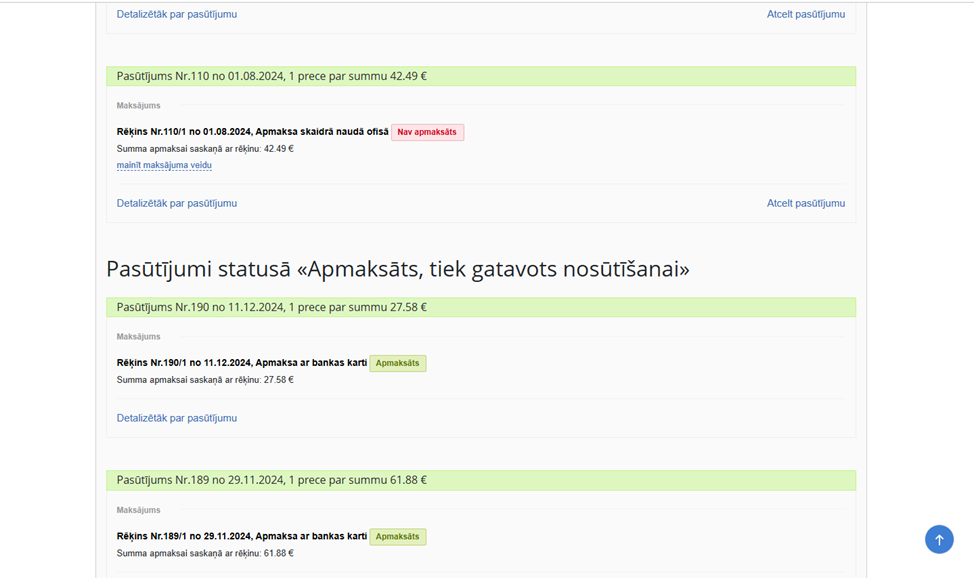Open payment method change link for order 110
Viewport: 974px width, 578px height.
coord(164,165)
